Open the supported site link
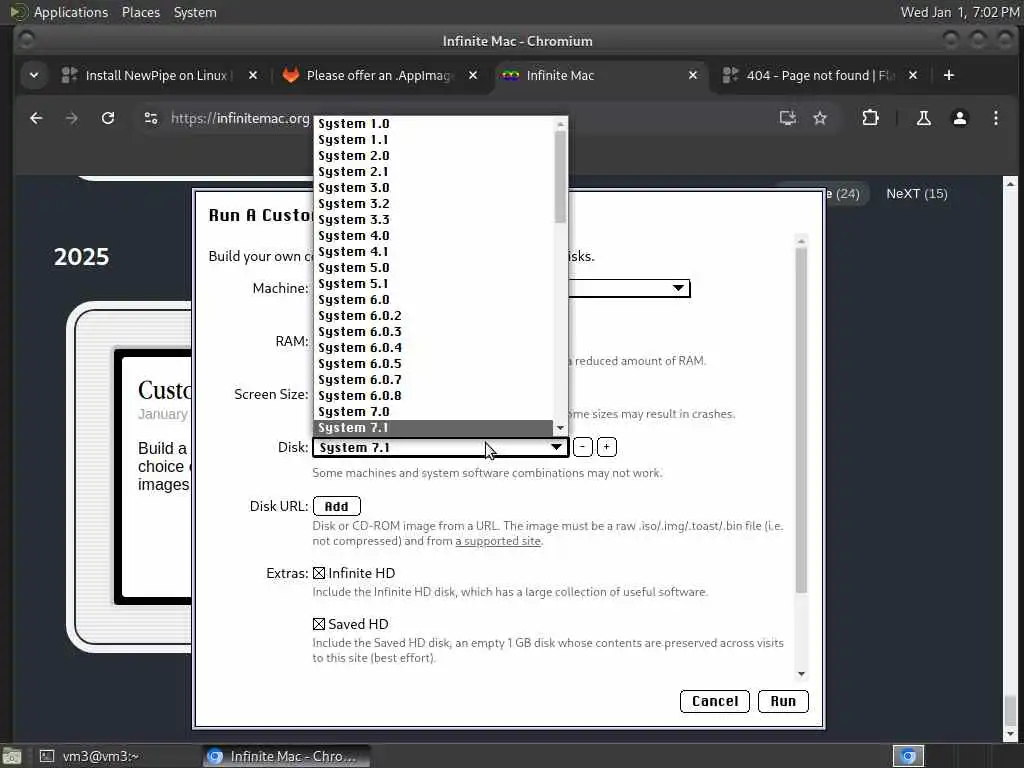1024x768 pixels. coord(498,541)
